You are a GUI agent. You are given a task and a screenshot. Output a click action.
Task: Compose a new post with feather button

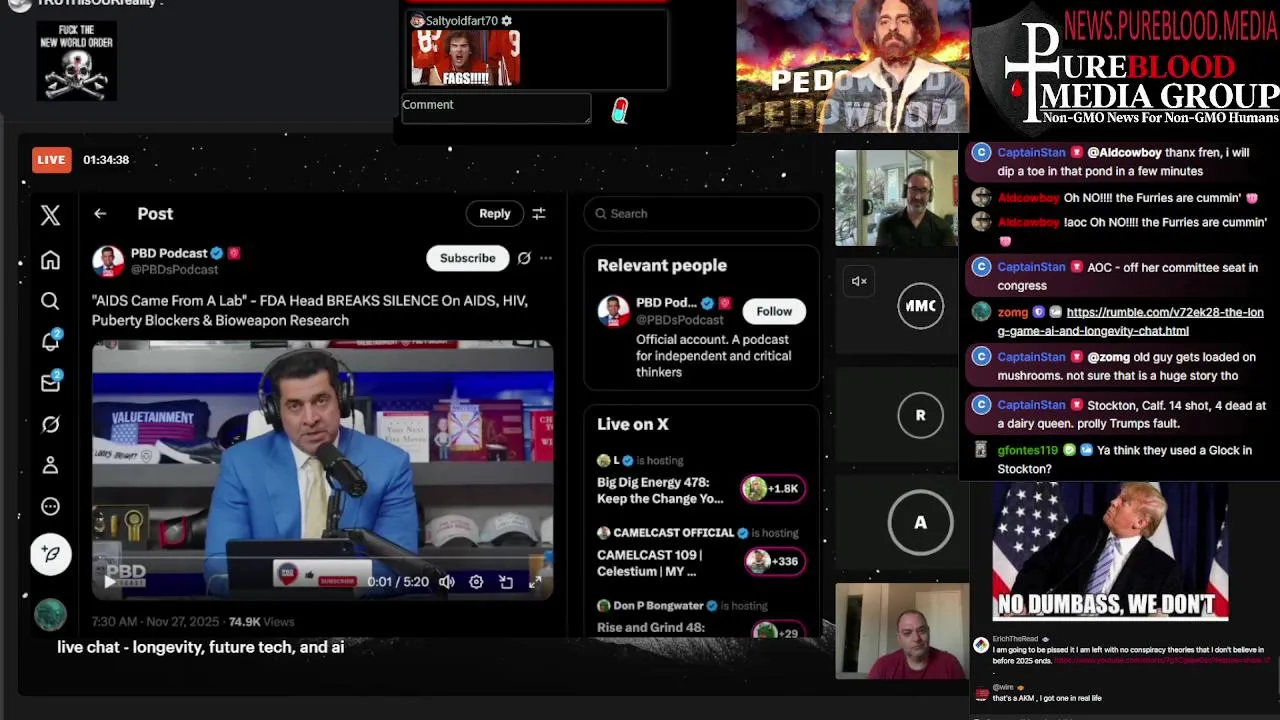coord(50,554)
